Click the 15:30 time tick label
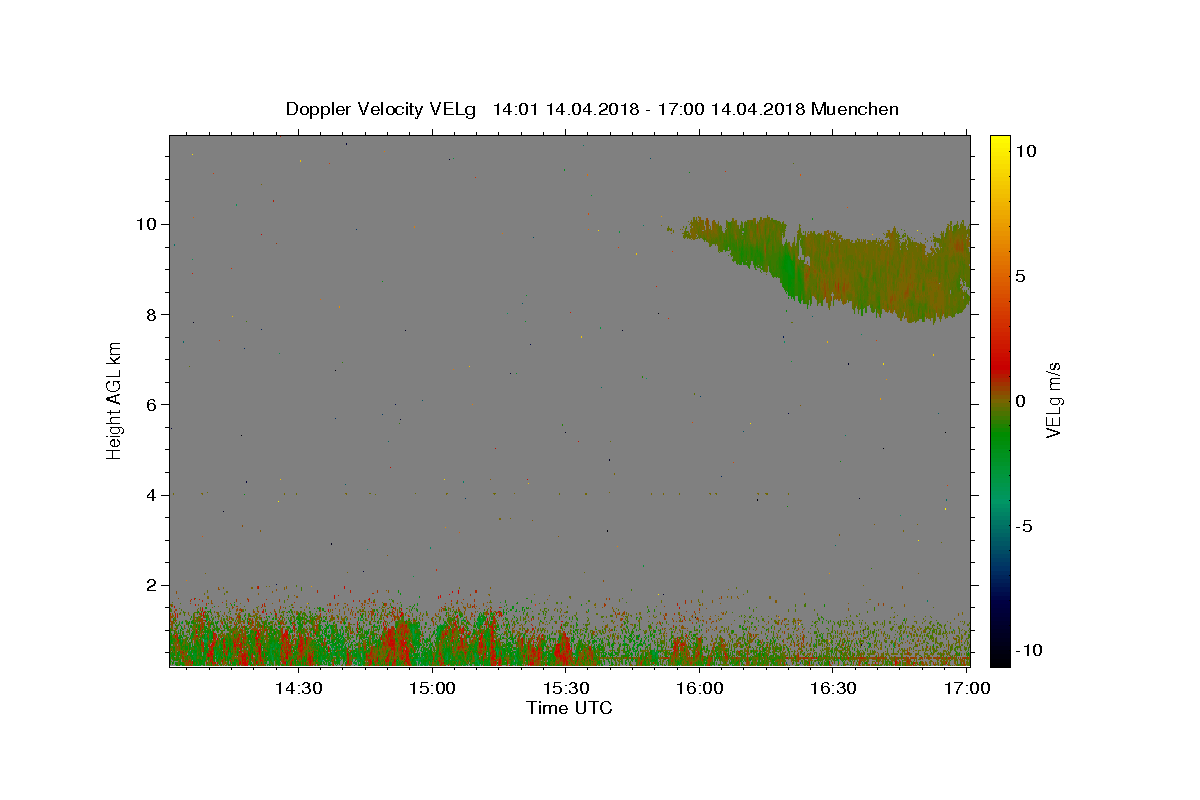 (x=566, y=688)
